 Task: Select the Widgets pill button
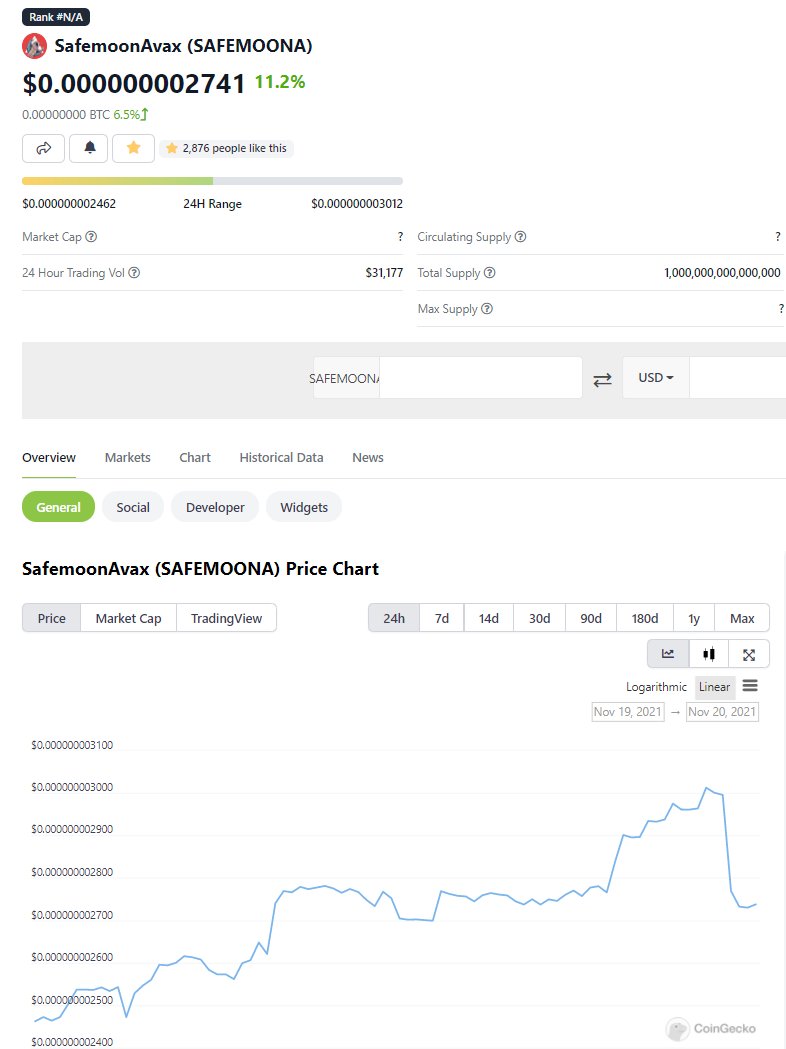[304, 507]
